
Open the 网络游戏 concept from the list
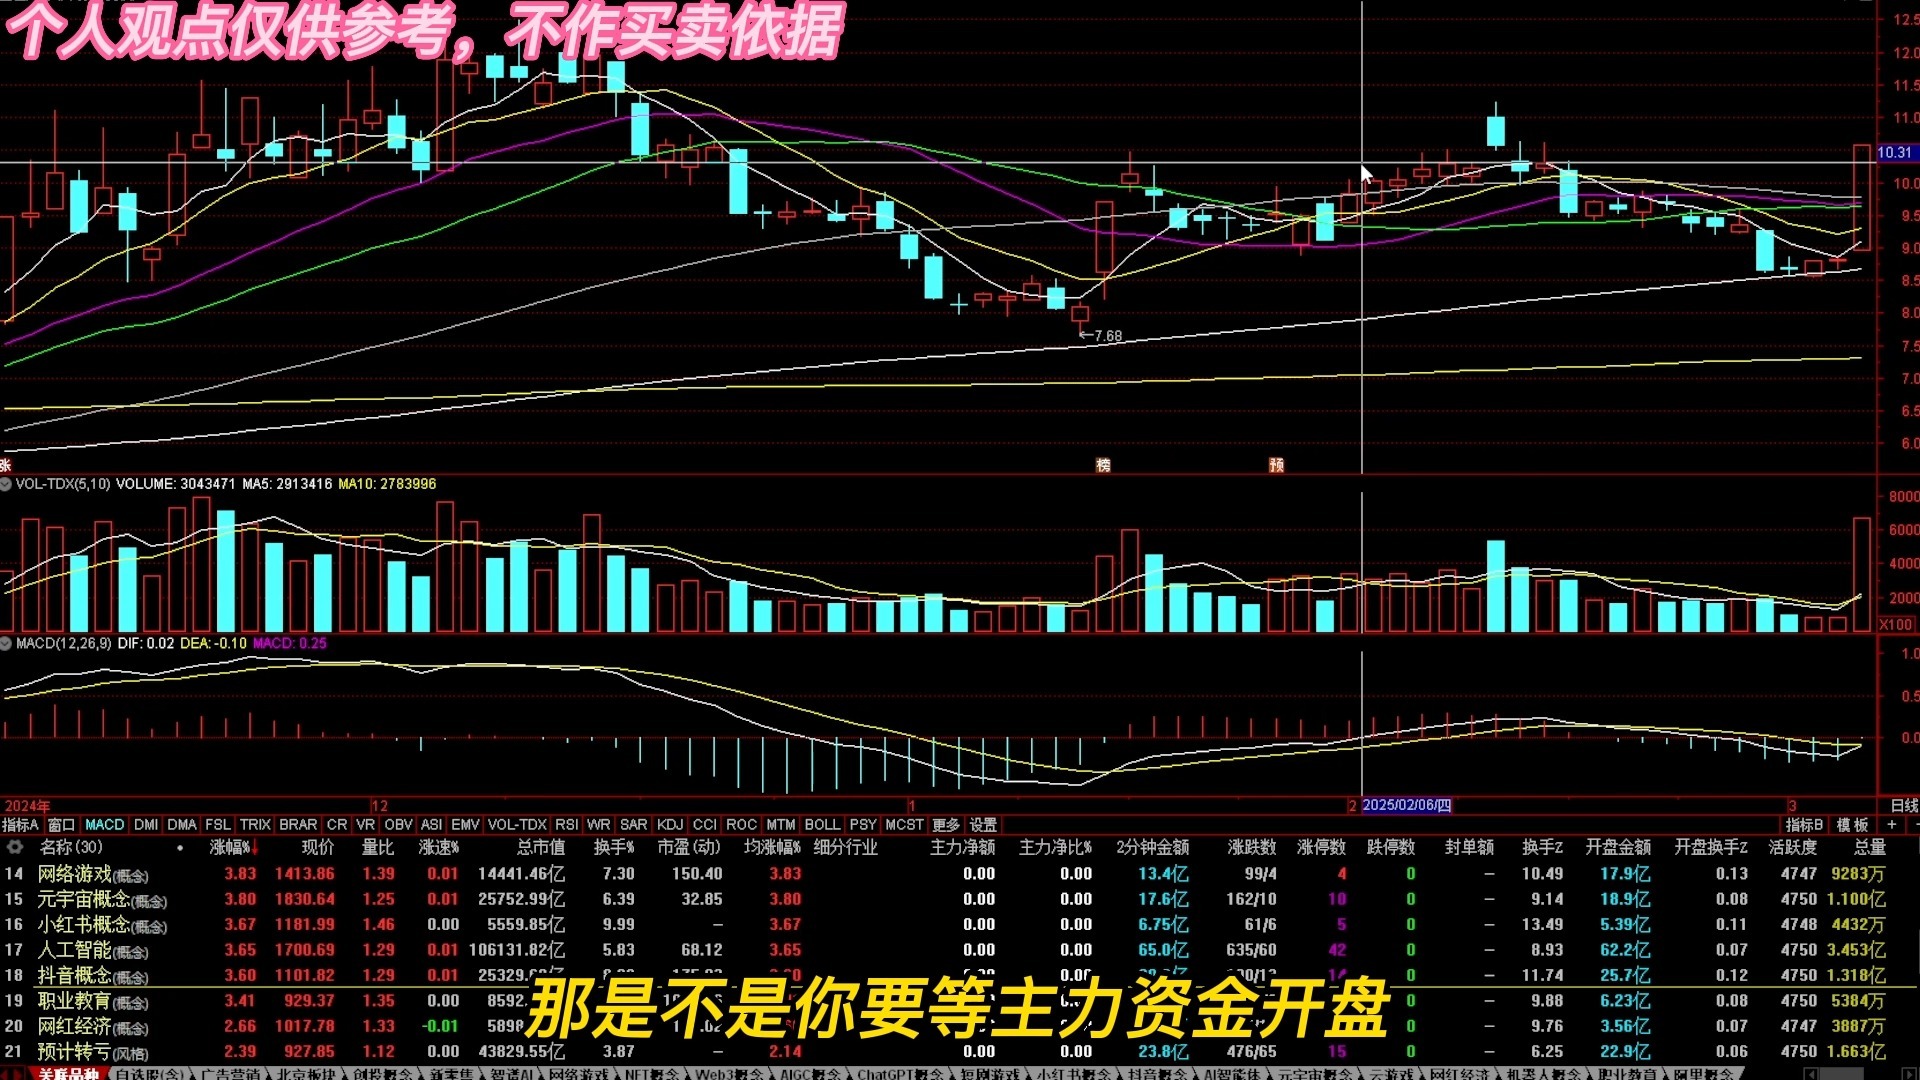click(x=72, y=873)
